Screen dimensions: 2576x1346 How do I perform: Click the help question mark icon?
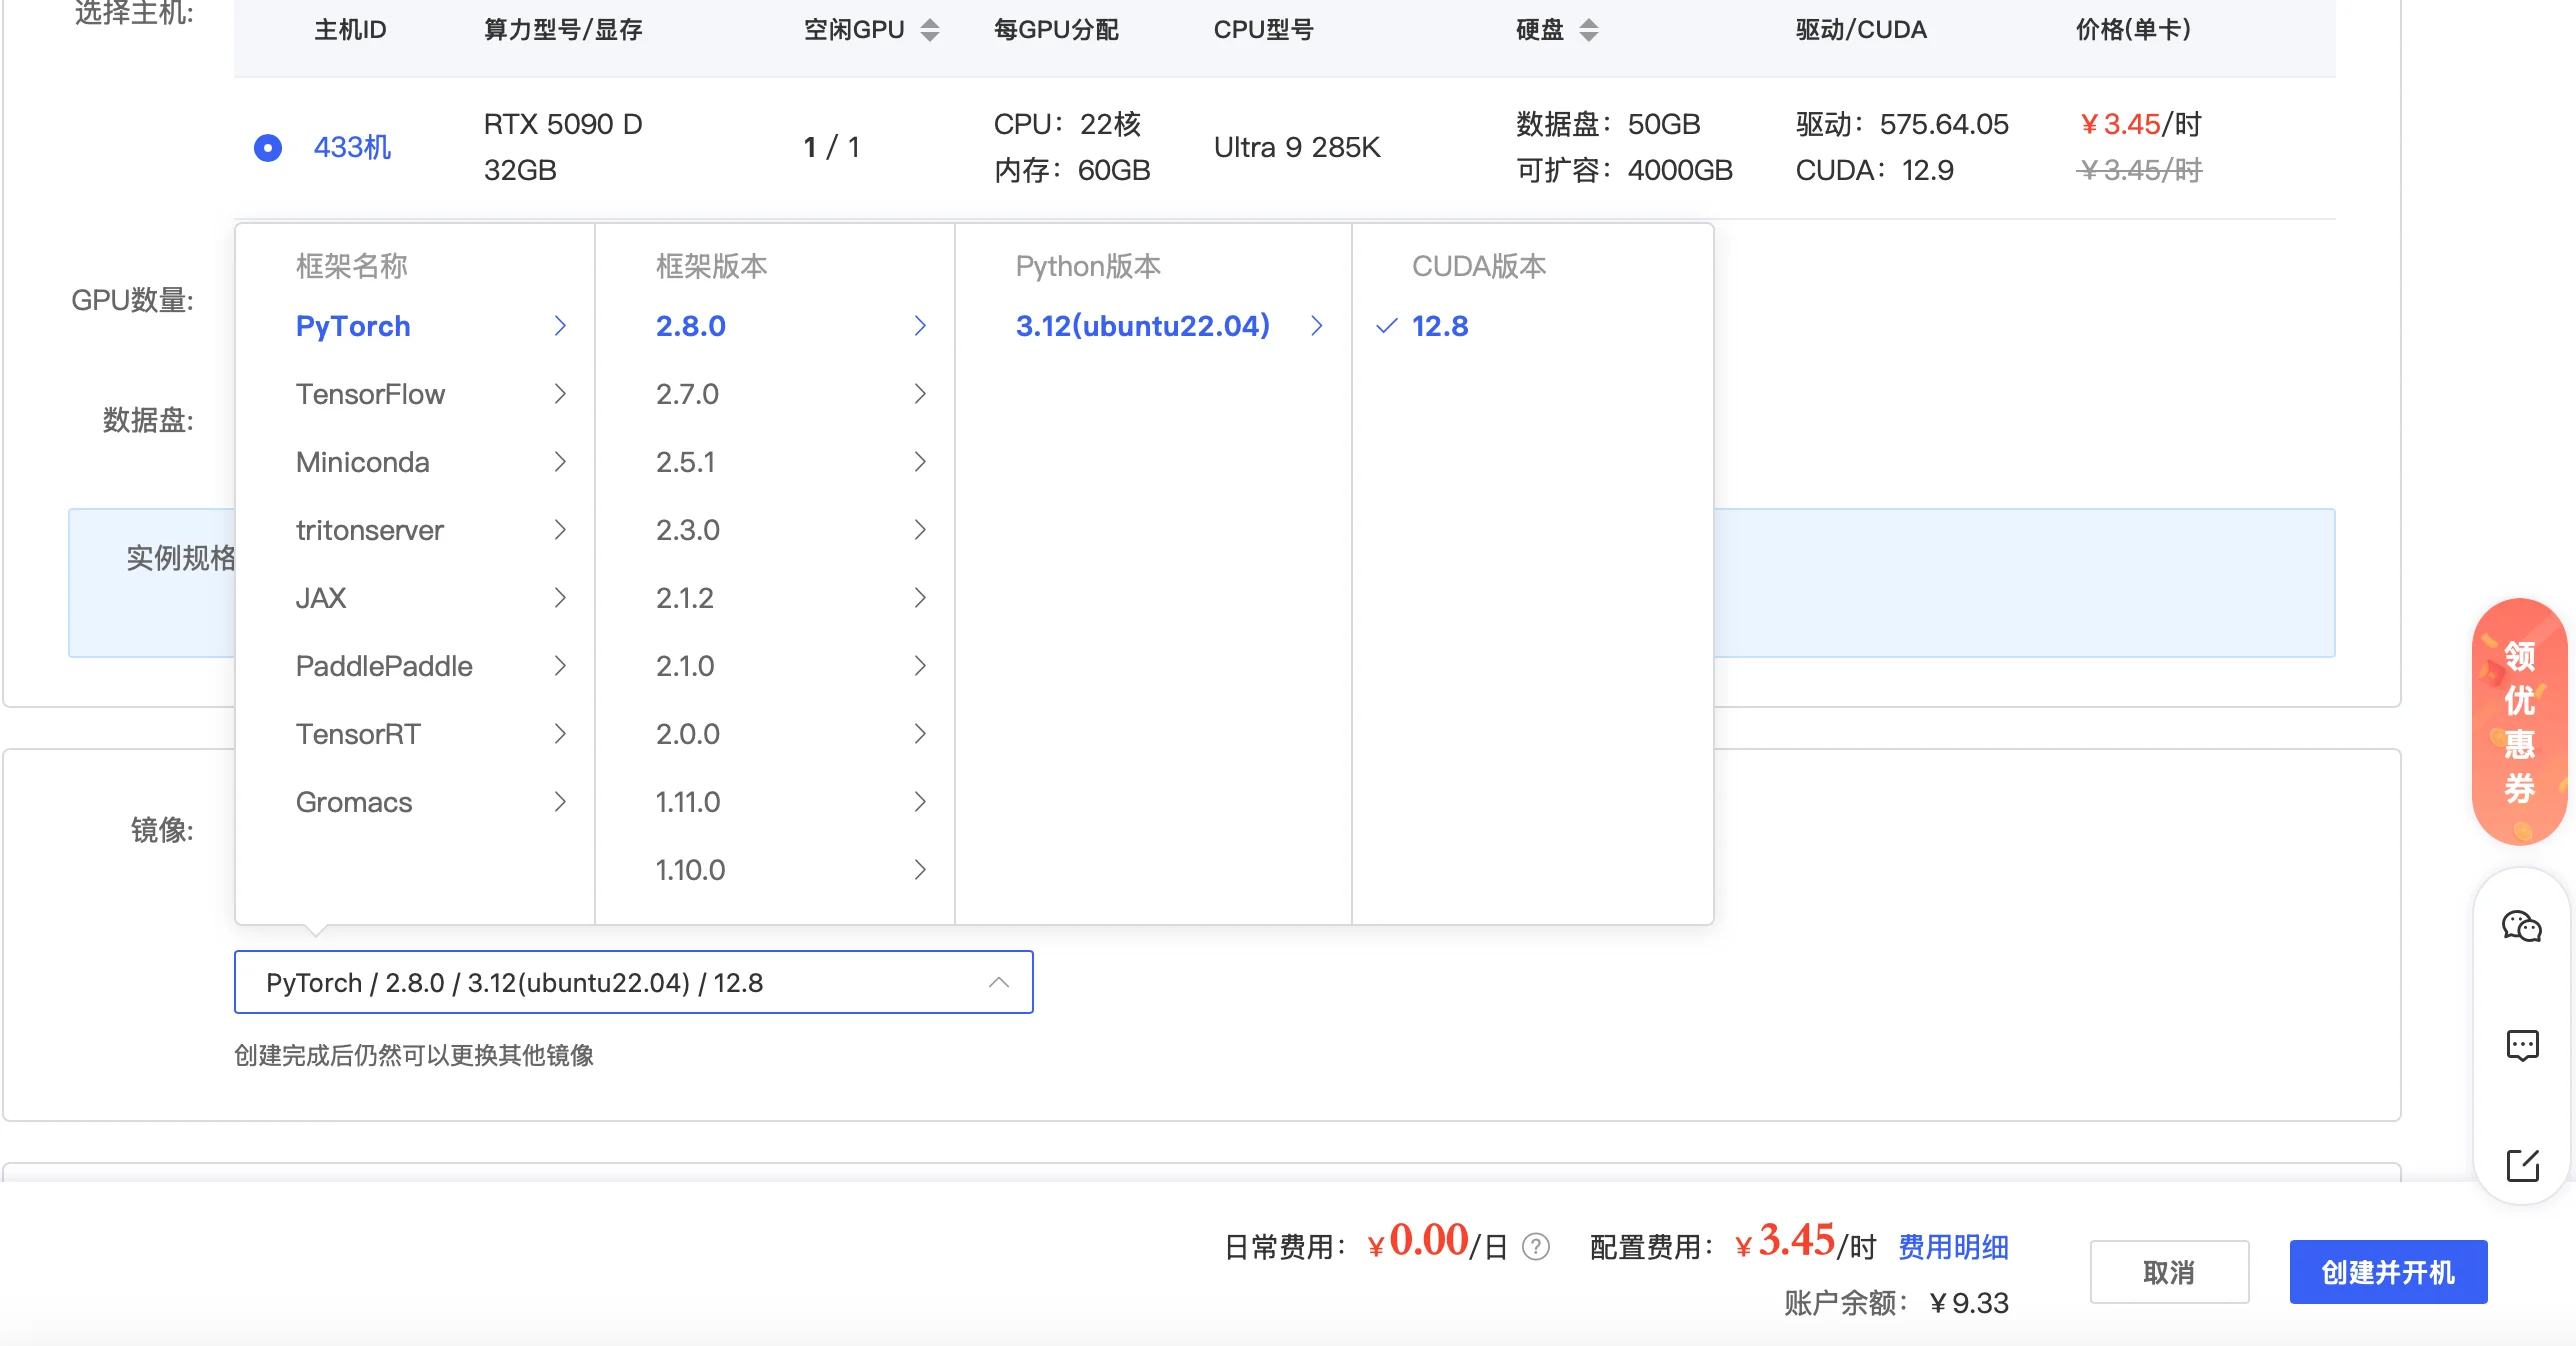point(1535,1247)
